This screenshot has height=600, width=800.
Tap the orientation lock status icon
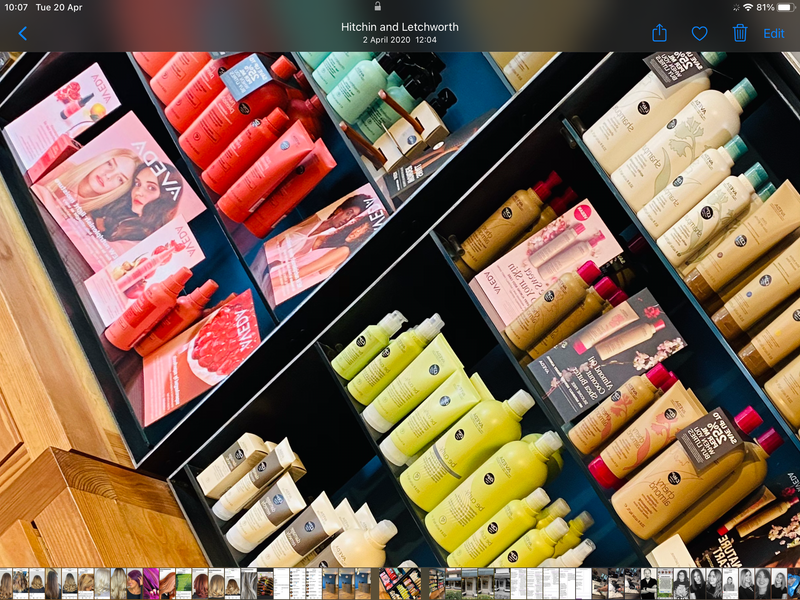732,7
